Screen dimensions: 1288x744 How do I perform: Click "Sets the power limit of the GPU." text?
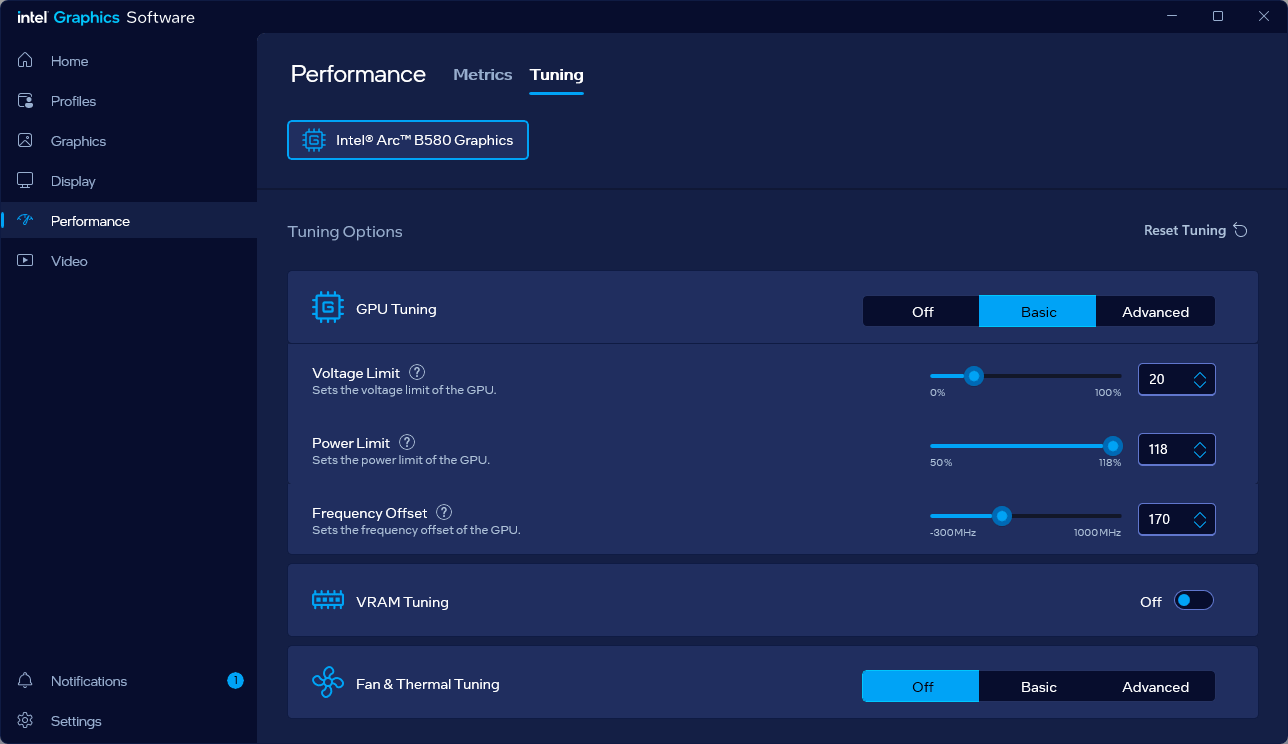click(401, 460)
